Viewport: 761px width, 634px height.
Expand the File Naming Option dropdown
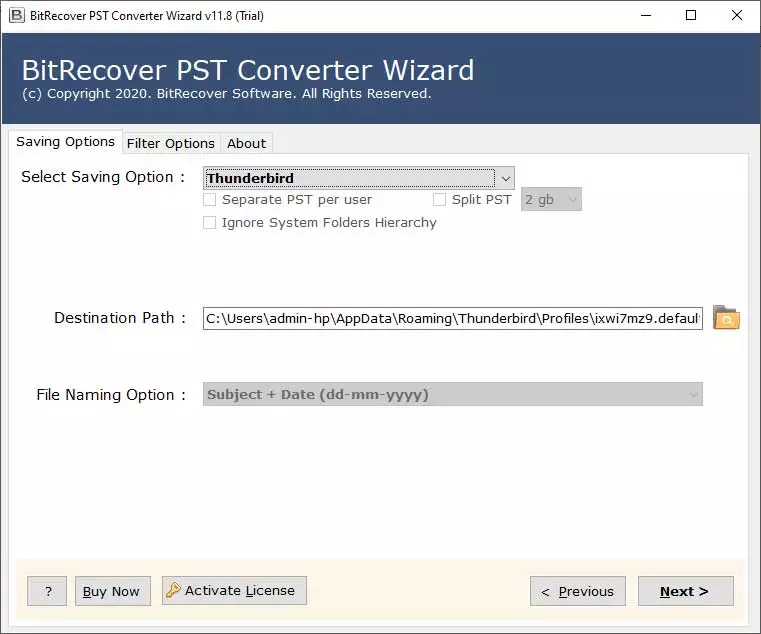coord(452,394)
